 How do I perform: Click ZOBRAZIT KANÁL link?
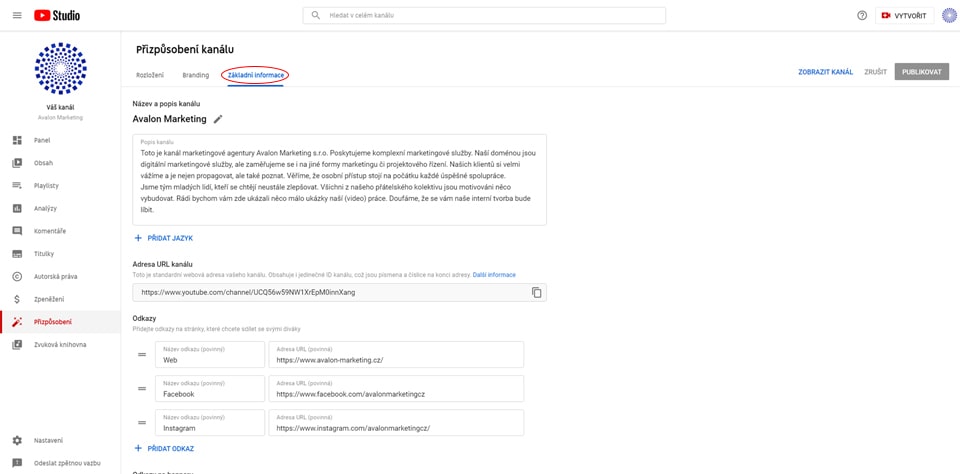tap(825, 72)
